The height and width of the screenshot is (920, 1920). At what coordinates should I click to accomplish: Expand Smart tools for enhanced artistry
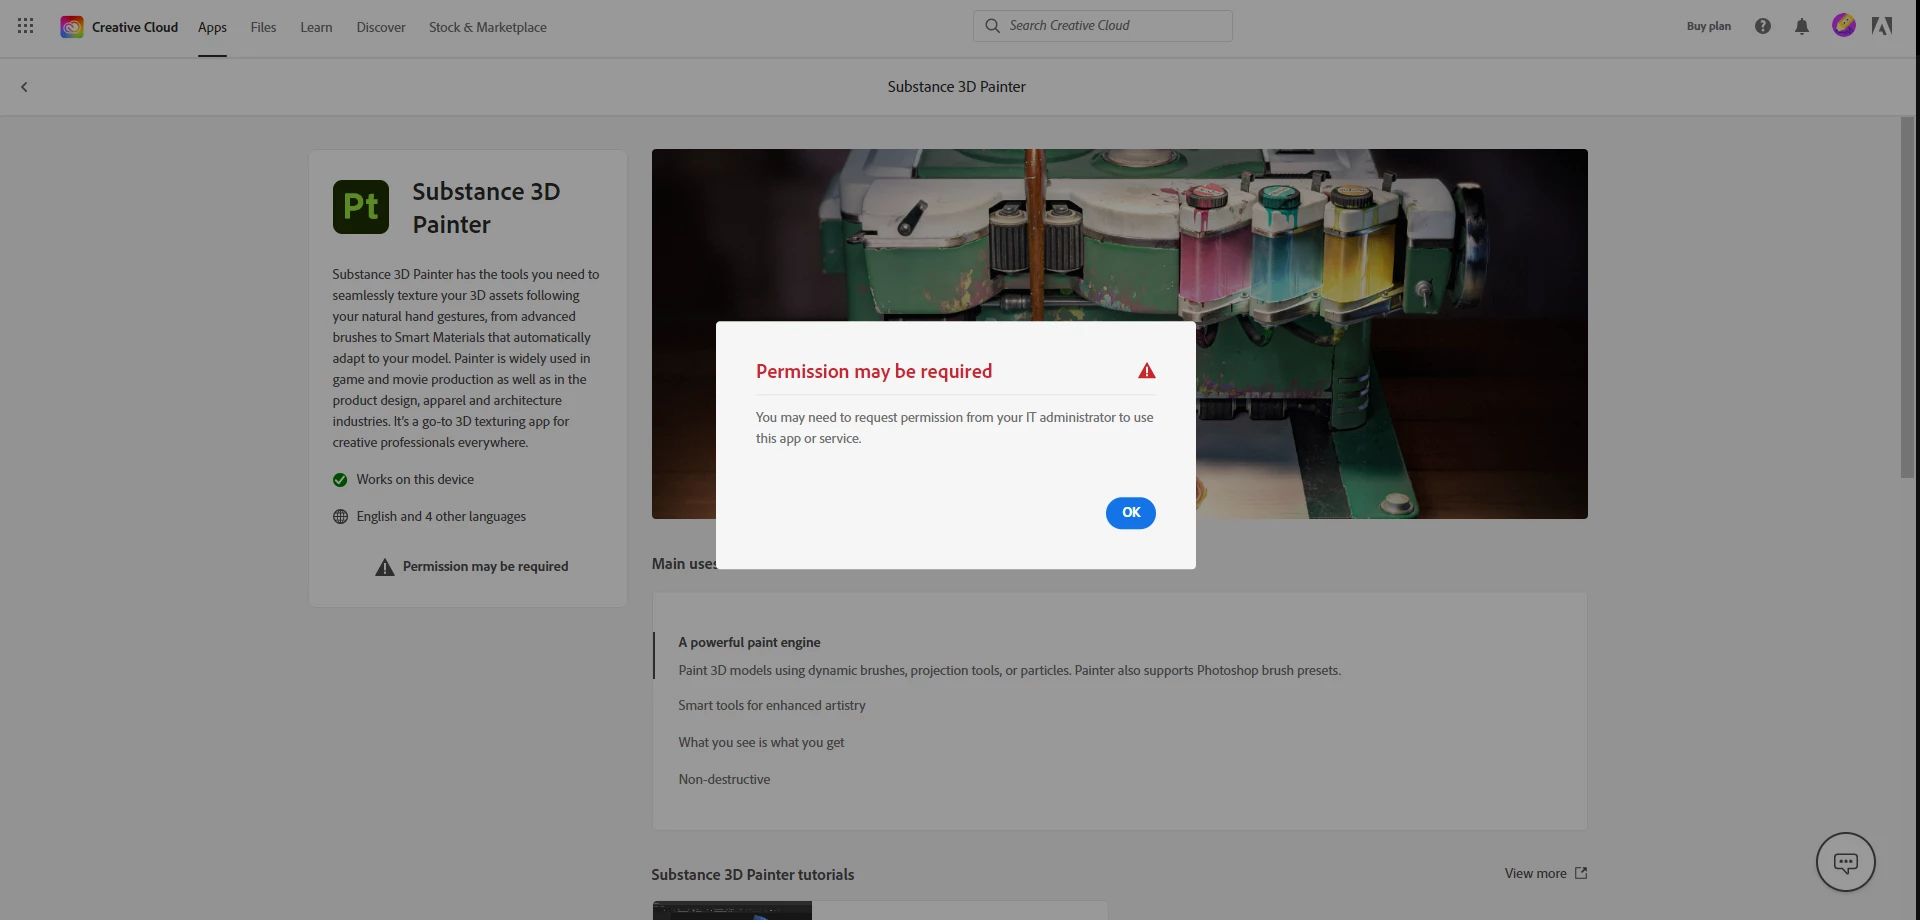[772, 705]
